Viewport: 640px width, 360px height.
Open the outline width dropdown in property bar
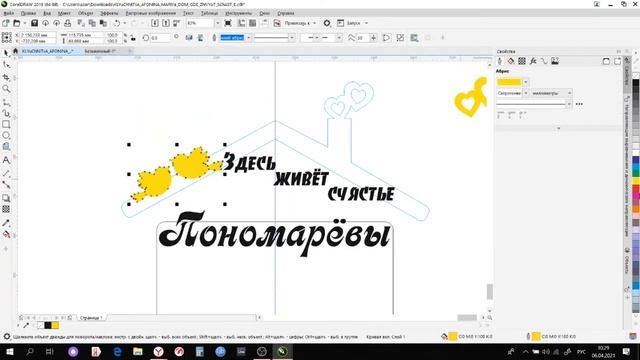coord(248,38)
